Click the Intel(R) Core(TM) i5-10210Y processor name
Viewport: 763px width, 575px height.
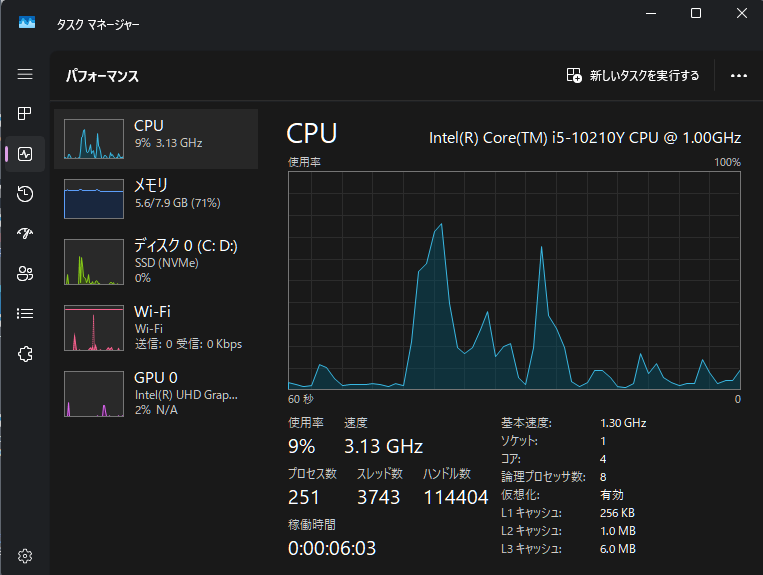(x=585, y=138)
